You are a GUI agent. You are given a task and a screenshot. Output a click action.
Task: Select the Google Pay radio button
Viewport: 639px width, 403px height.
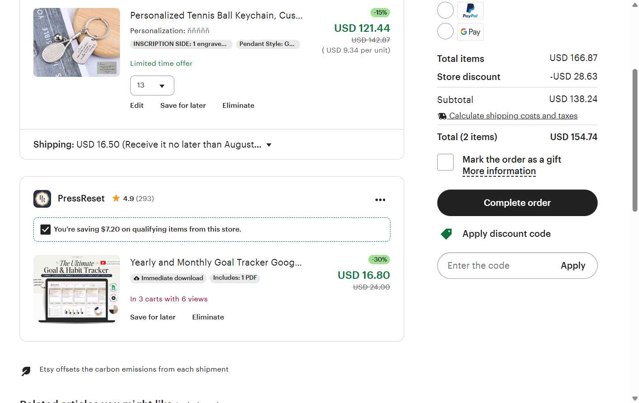pos(445,32)
